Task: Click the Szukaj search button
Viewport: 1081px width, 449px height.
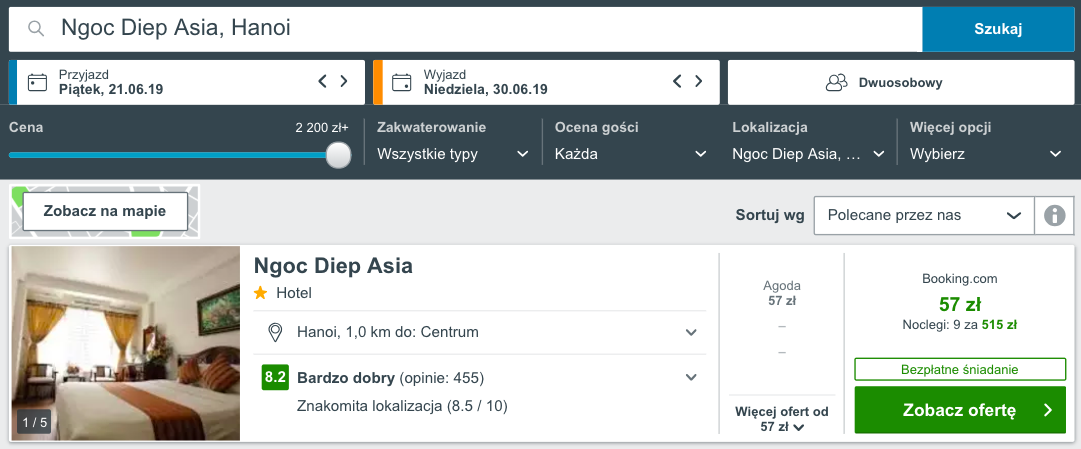Action: pyautogui.click(x=998, y=29)
